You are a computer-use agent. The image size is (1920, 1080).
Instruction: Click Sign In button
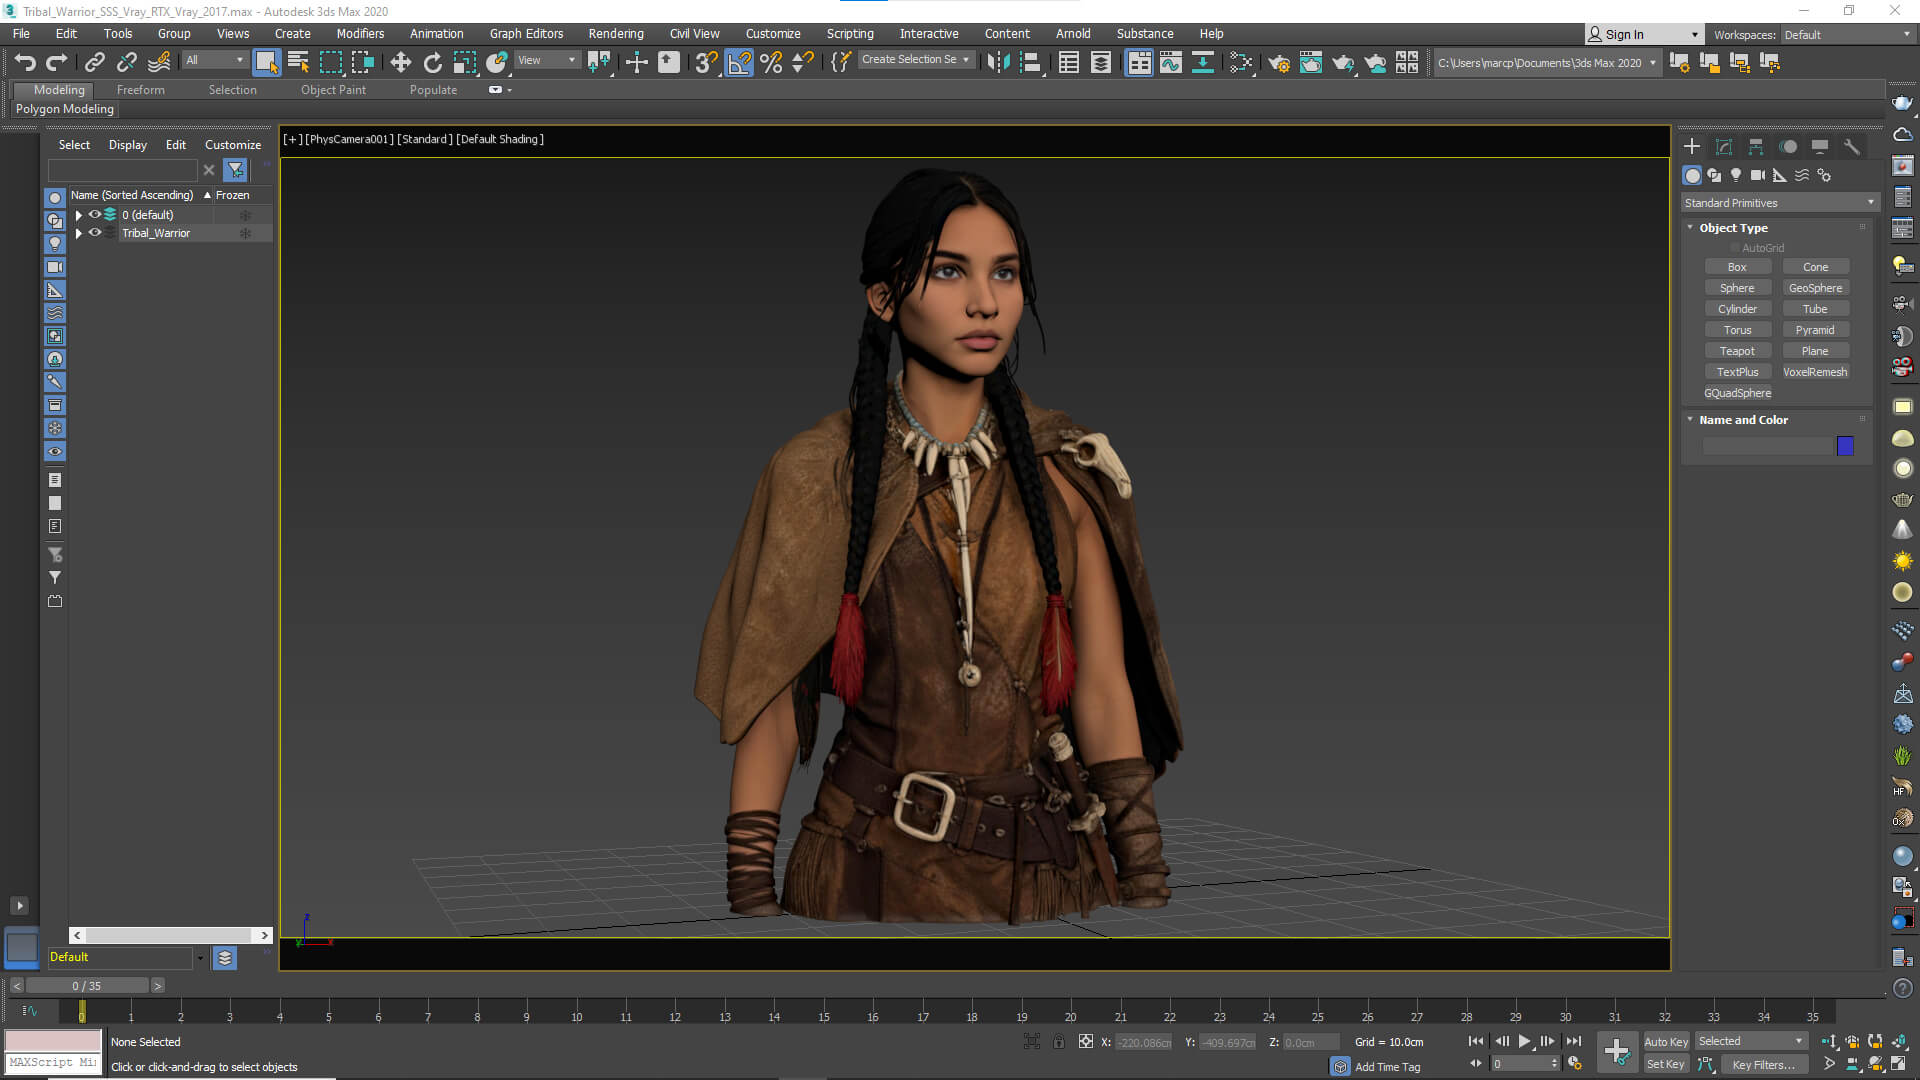pyautogui.click(x=1643, y=35)
